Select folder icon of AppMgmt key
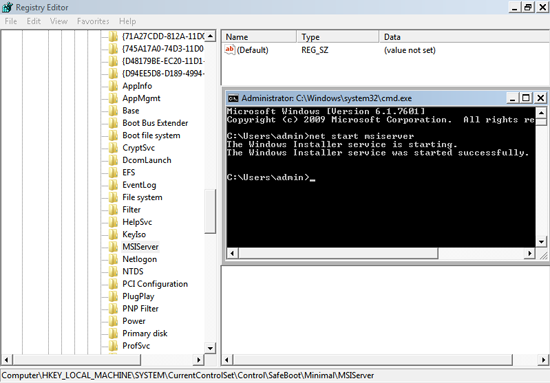550x383 pixels. [113, 98]
